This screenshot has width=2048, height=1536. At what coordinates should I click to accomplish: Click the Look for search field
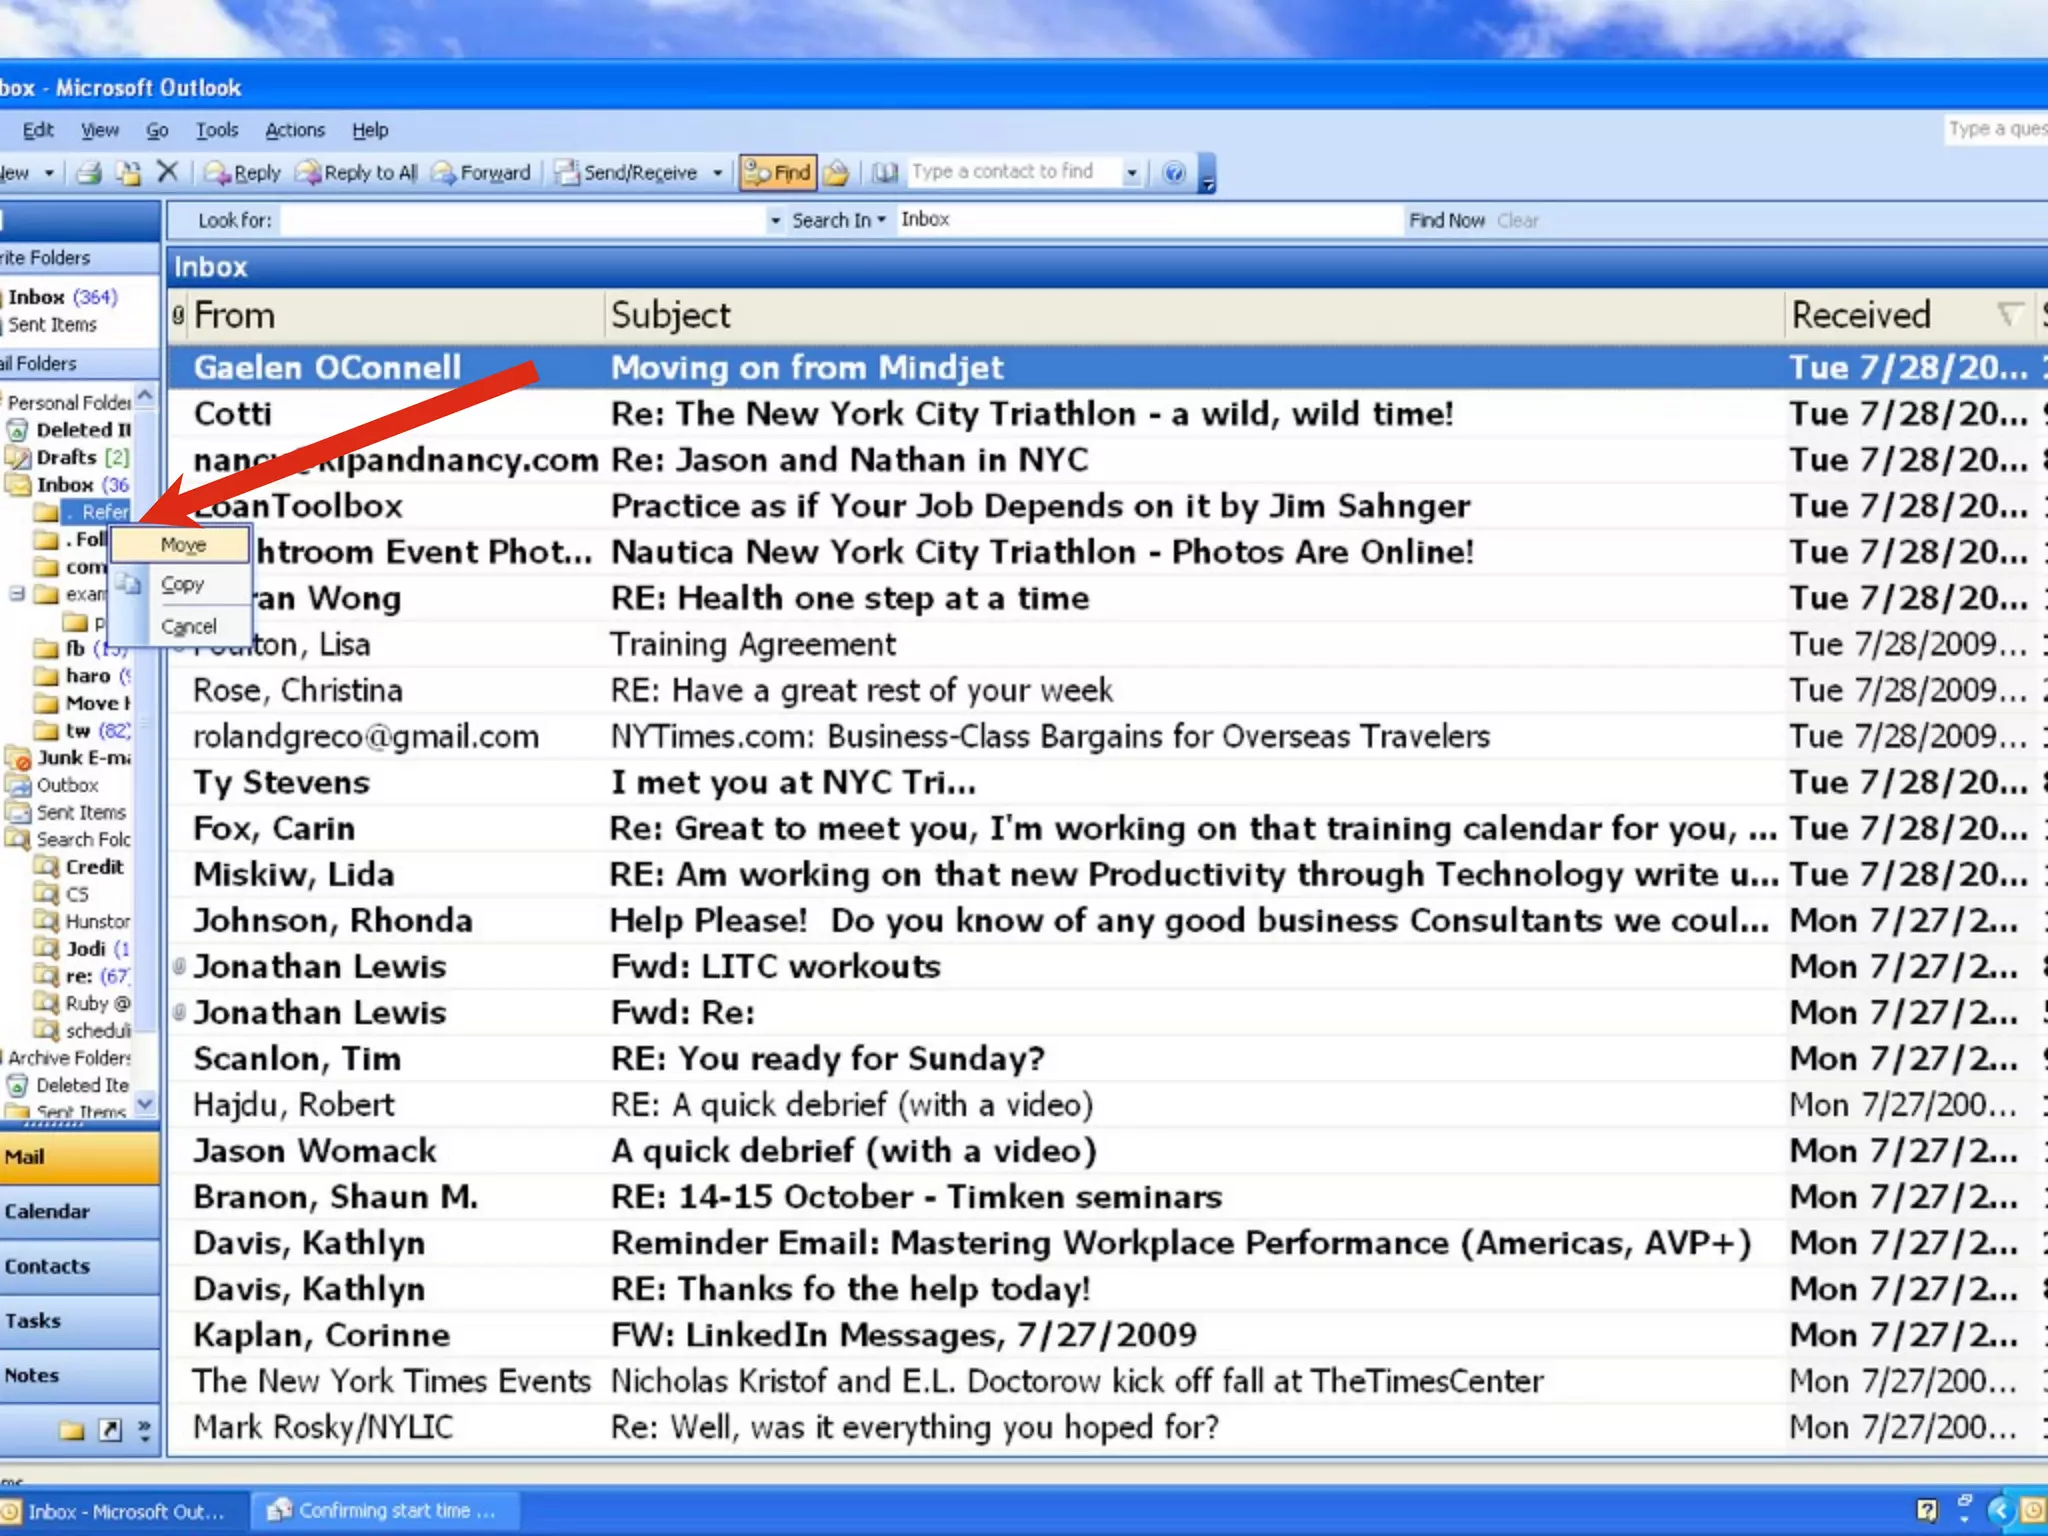(522, 220)
